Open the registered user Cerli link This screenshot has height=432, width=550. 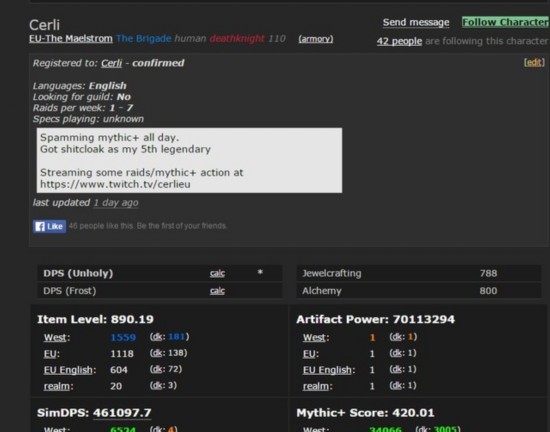112,63
